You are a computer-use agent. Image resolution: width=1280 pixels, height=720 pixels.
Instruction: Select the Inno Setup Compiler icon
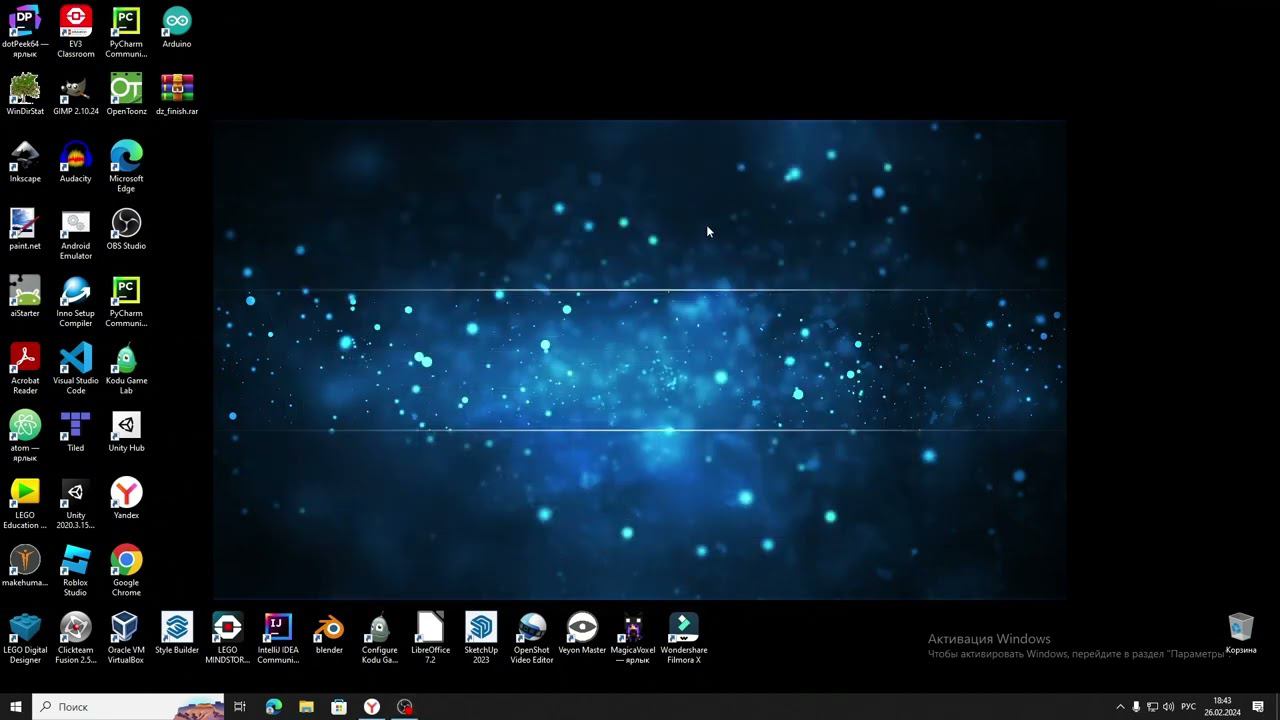pyautogui.click(x=76, y=300)
